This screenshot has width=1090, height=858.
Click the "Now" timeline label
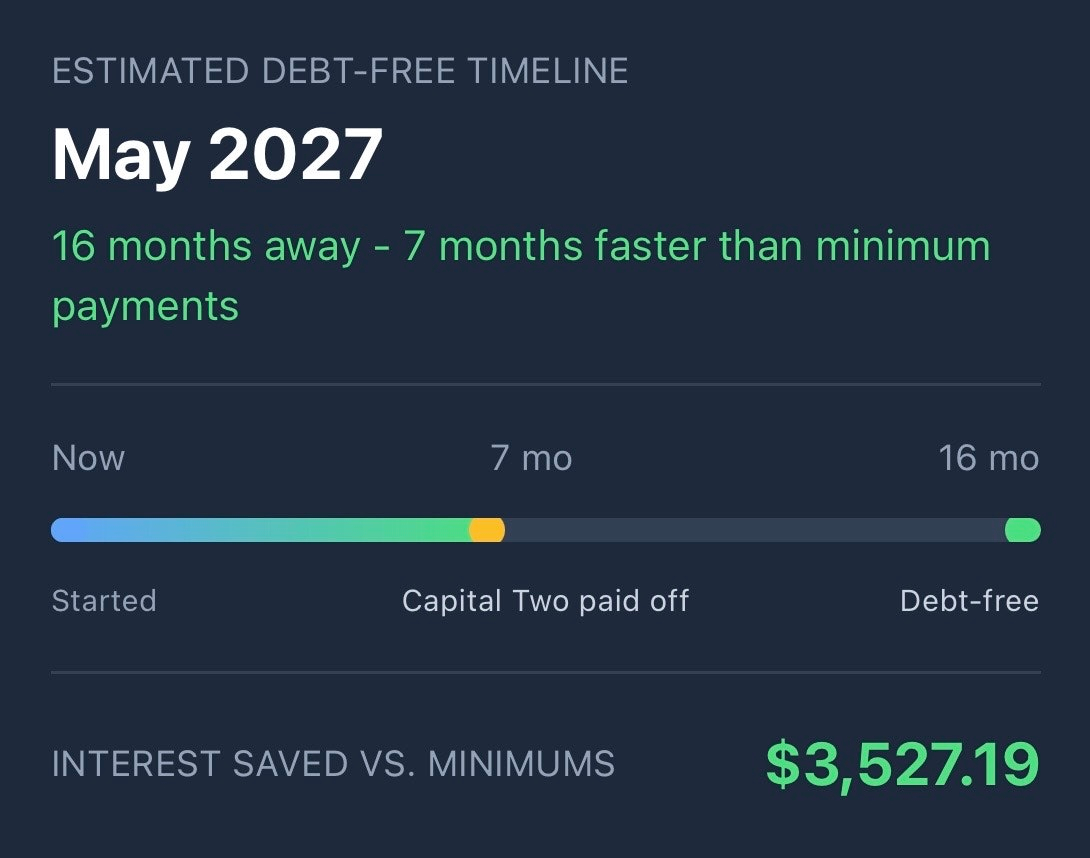88,458
